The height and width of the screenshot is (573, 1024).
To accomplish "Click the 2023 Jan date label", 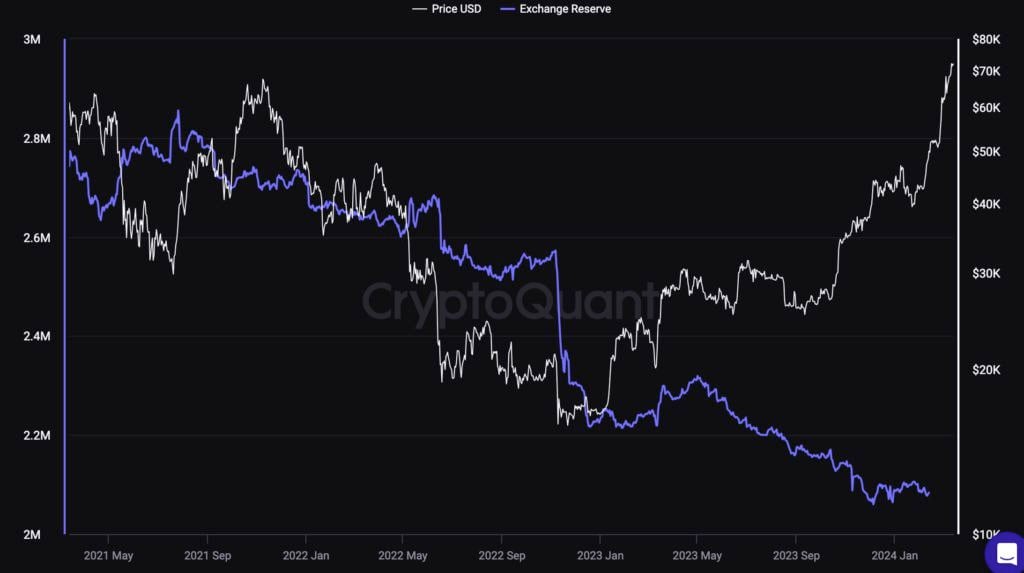I will click(x=601, y=555).
